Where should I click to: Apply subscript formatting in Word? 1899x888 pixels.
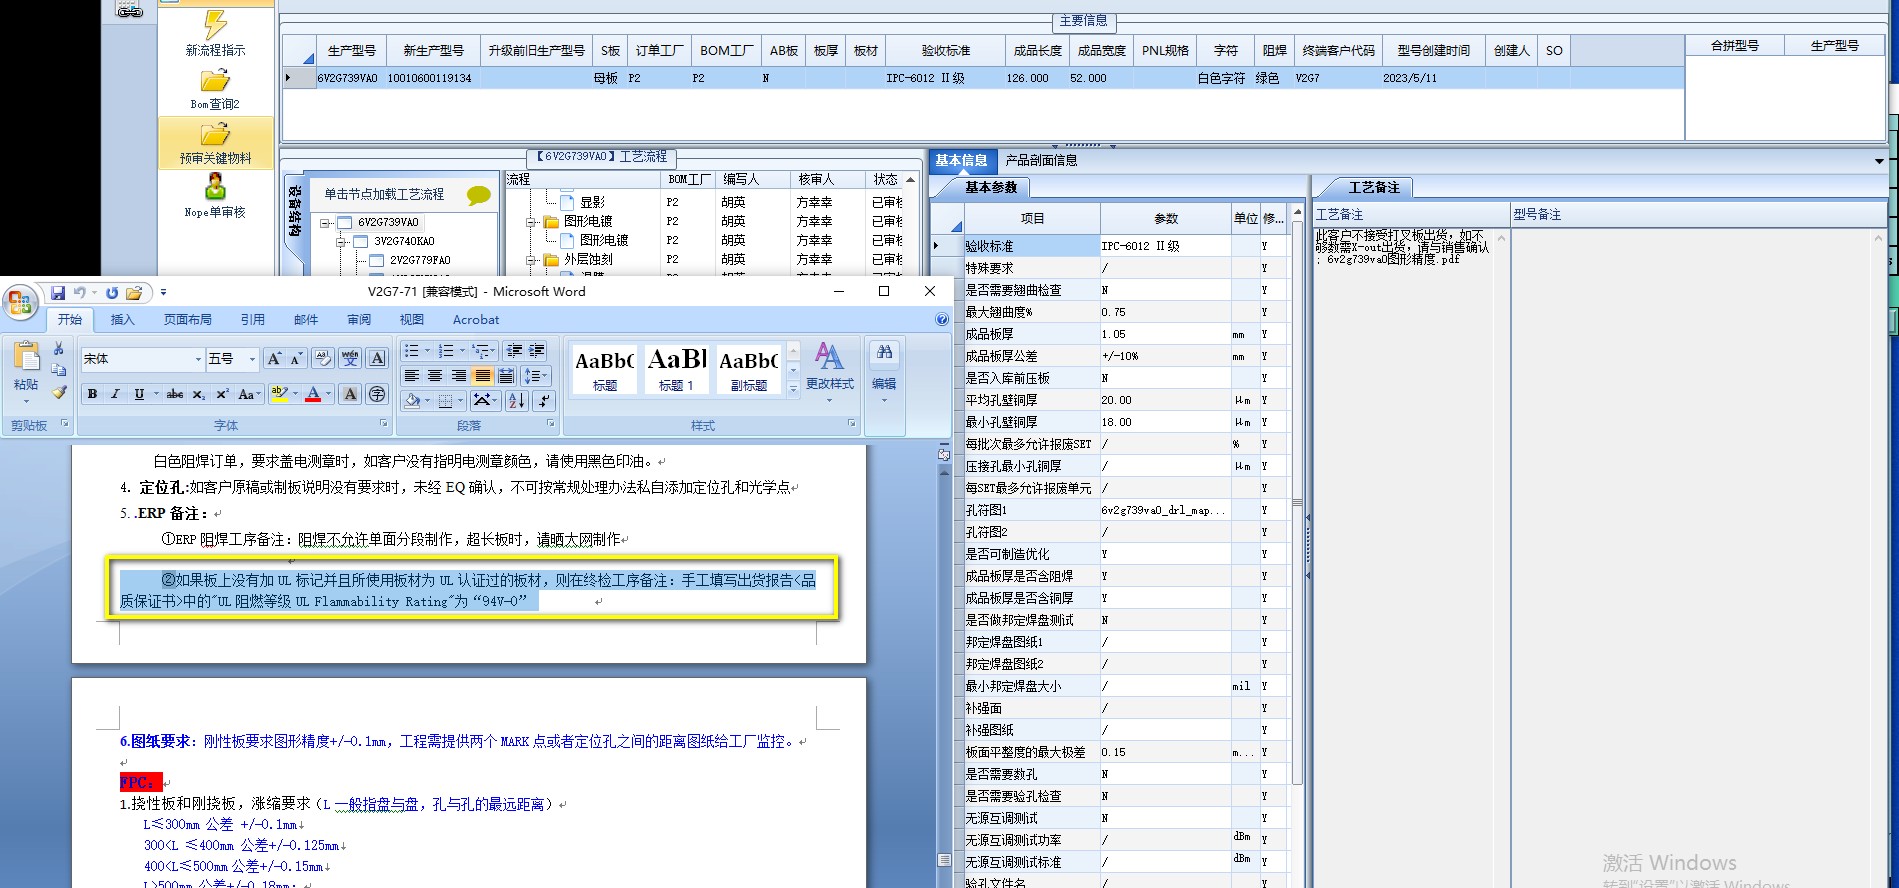pos(199,394)
